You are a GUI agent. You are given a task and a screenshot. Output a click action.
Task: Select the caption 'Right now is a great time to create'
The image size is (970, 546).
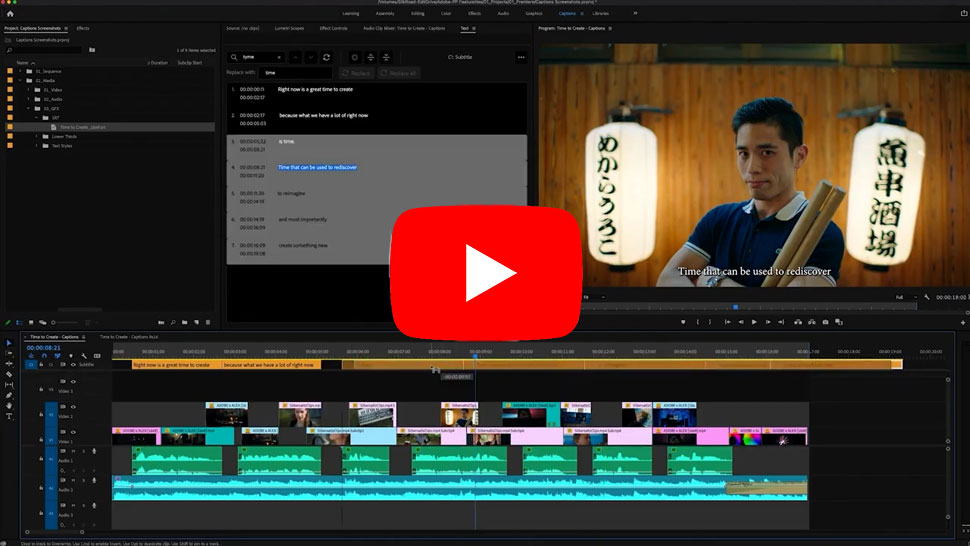click(x=315, y=89)
